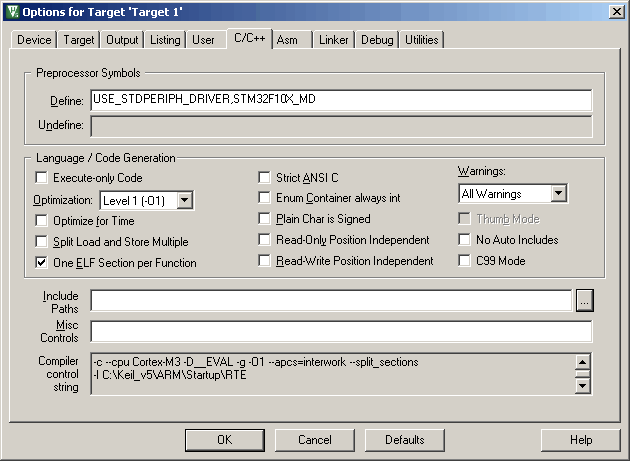Viewport: 630px width, 461px height.
Task: Click the Include Paths browse button
Action: coord(585,301)
